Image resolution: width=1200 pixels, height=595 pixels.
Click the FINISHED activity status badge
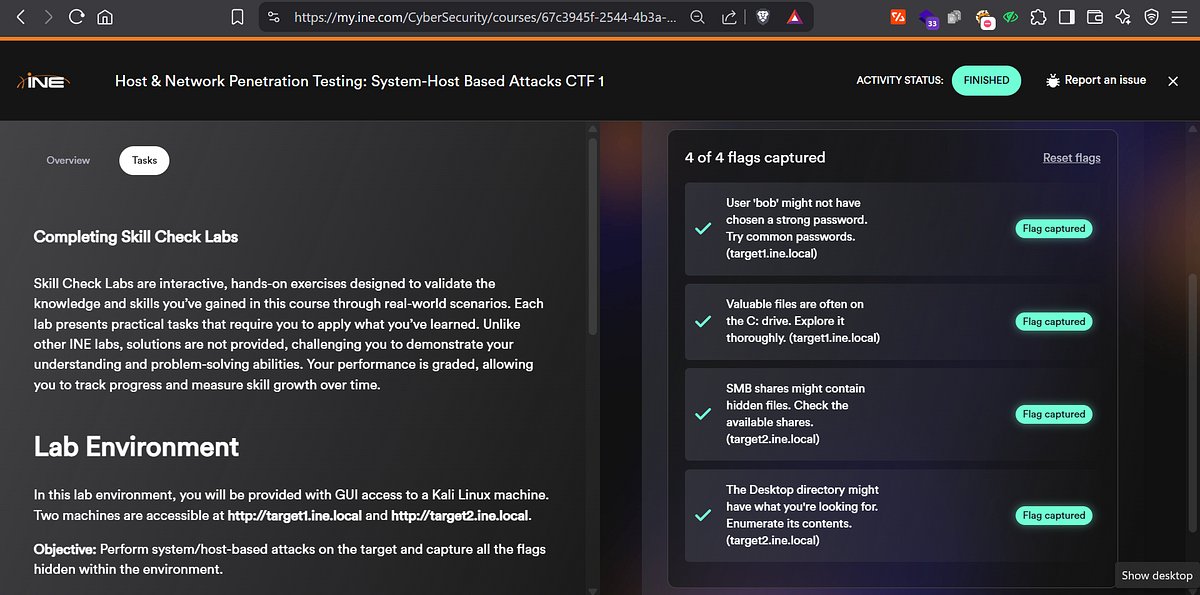[x=986, y=80]
